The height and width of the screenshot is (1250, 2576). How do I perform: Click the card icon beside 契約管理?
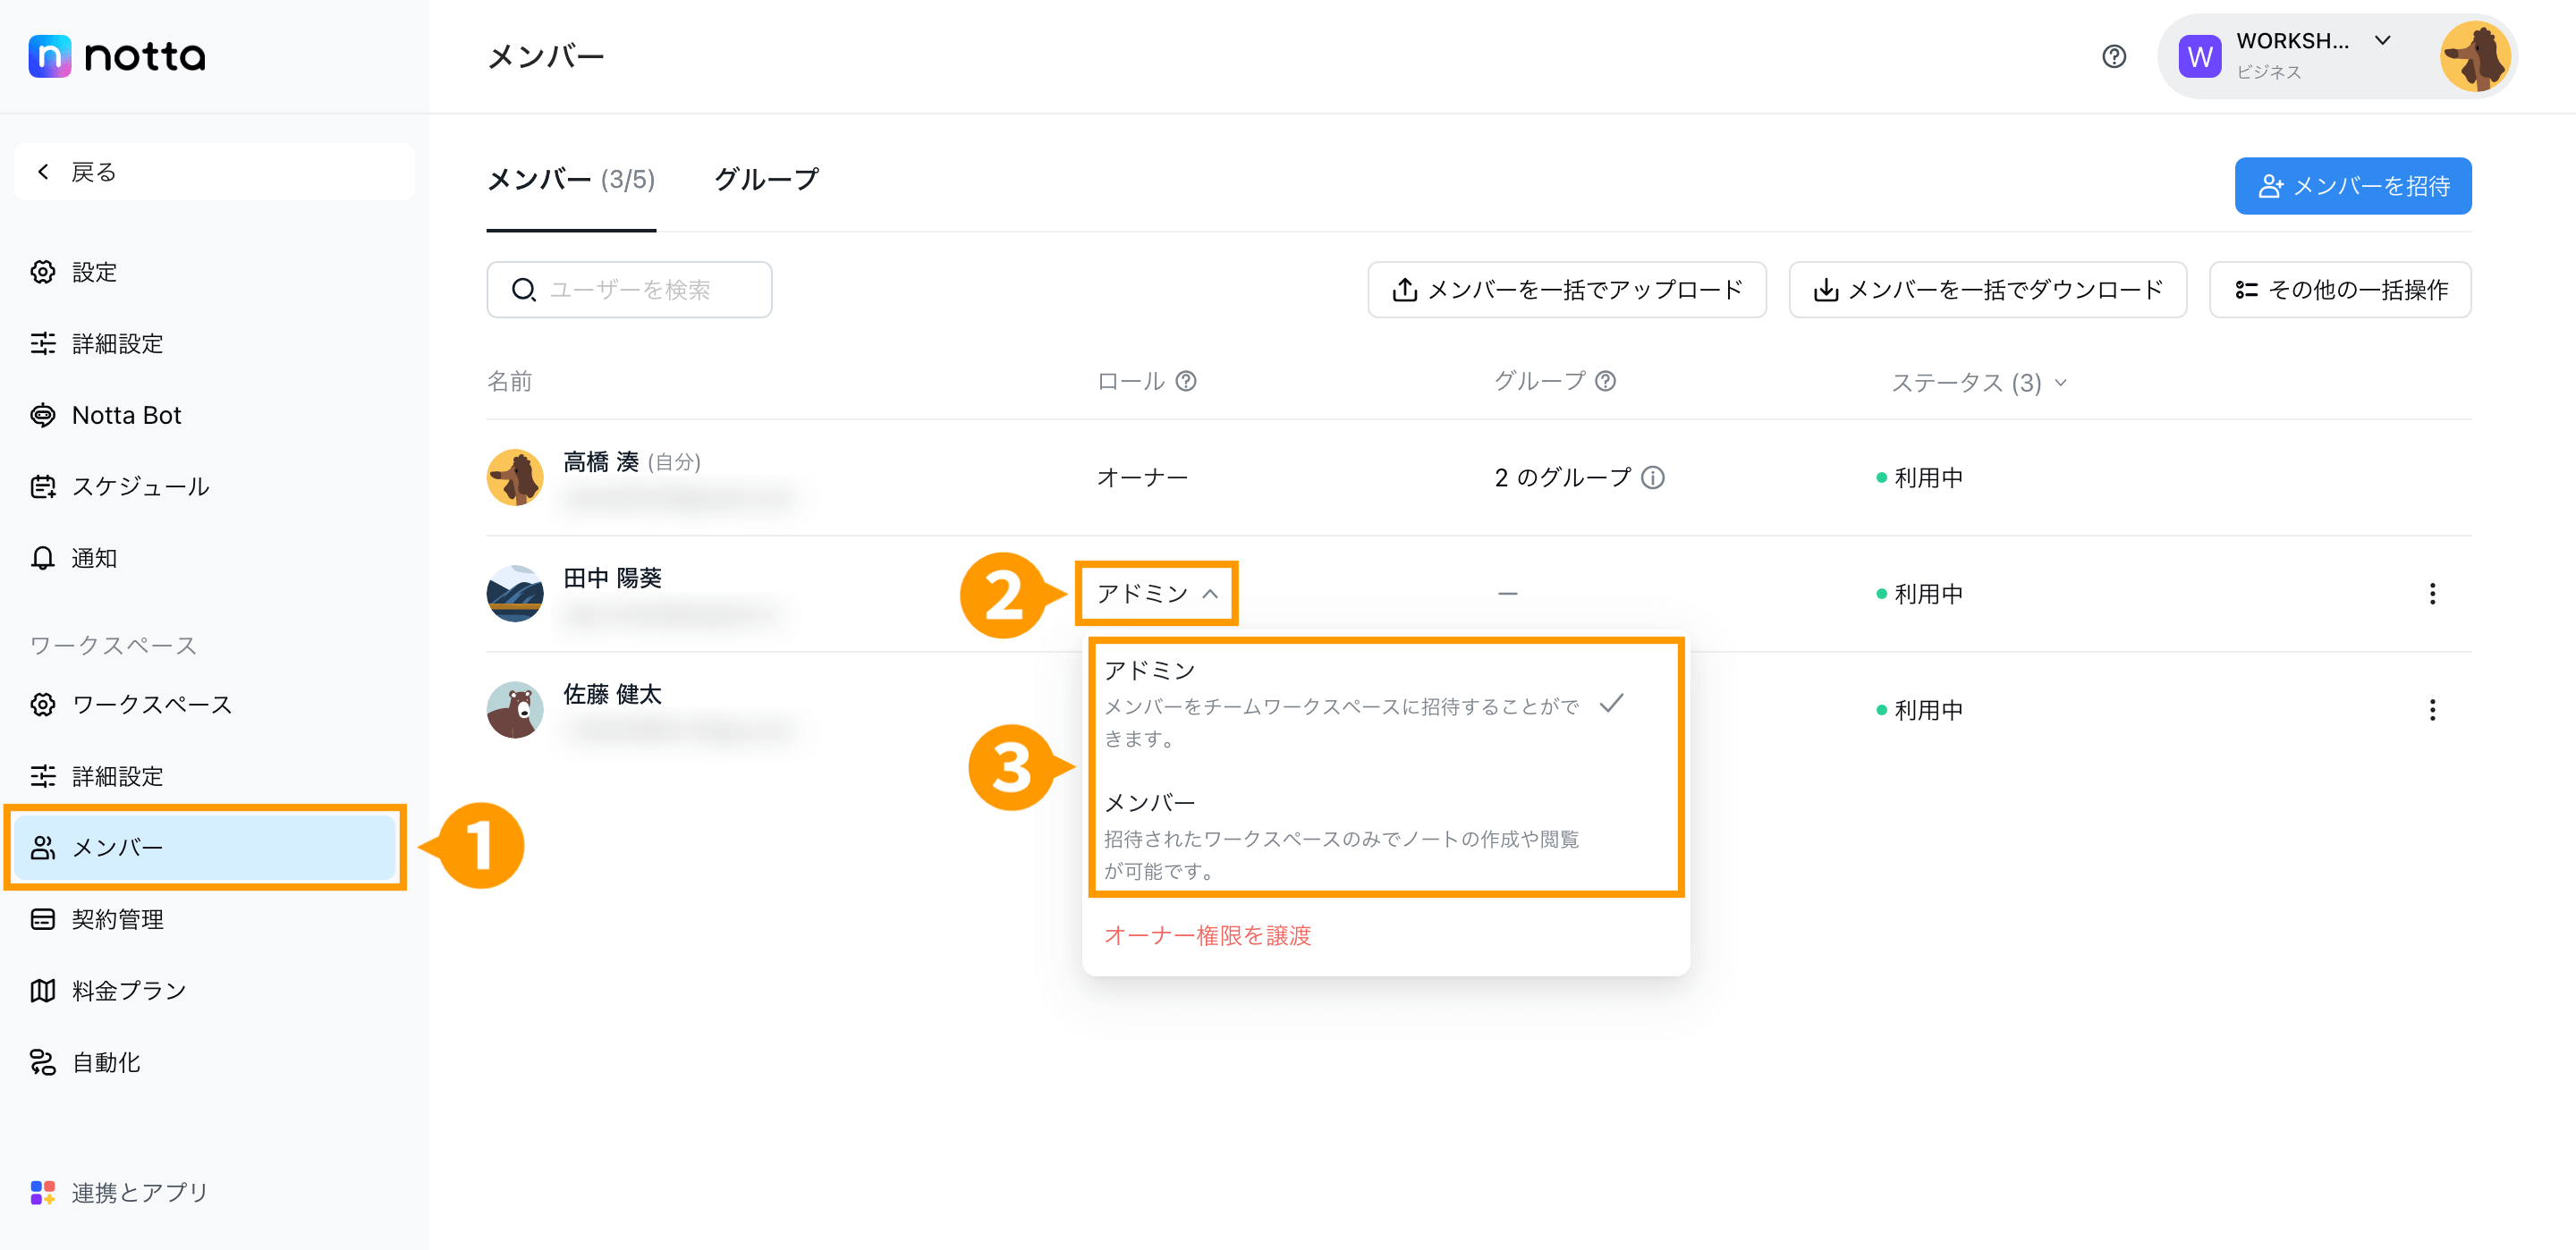coord(42,919)
